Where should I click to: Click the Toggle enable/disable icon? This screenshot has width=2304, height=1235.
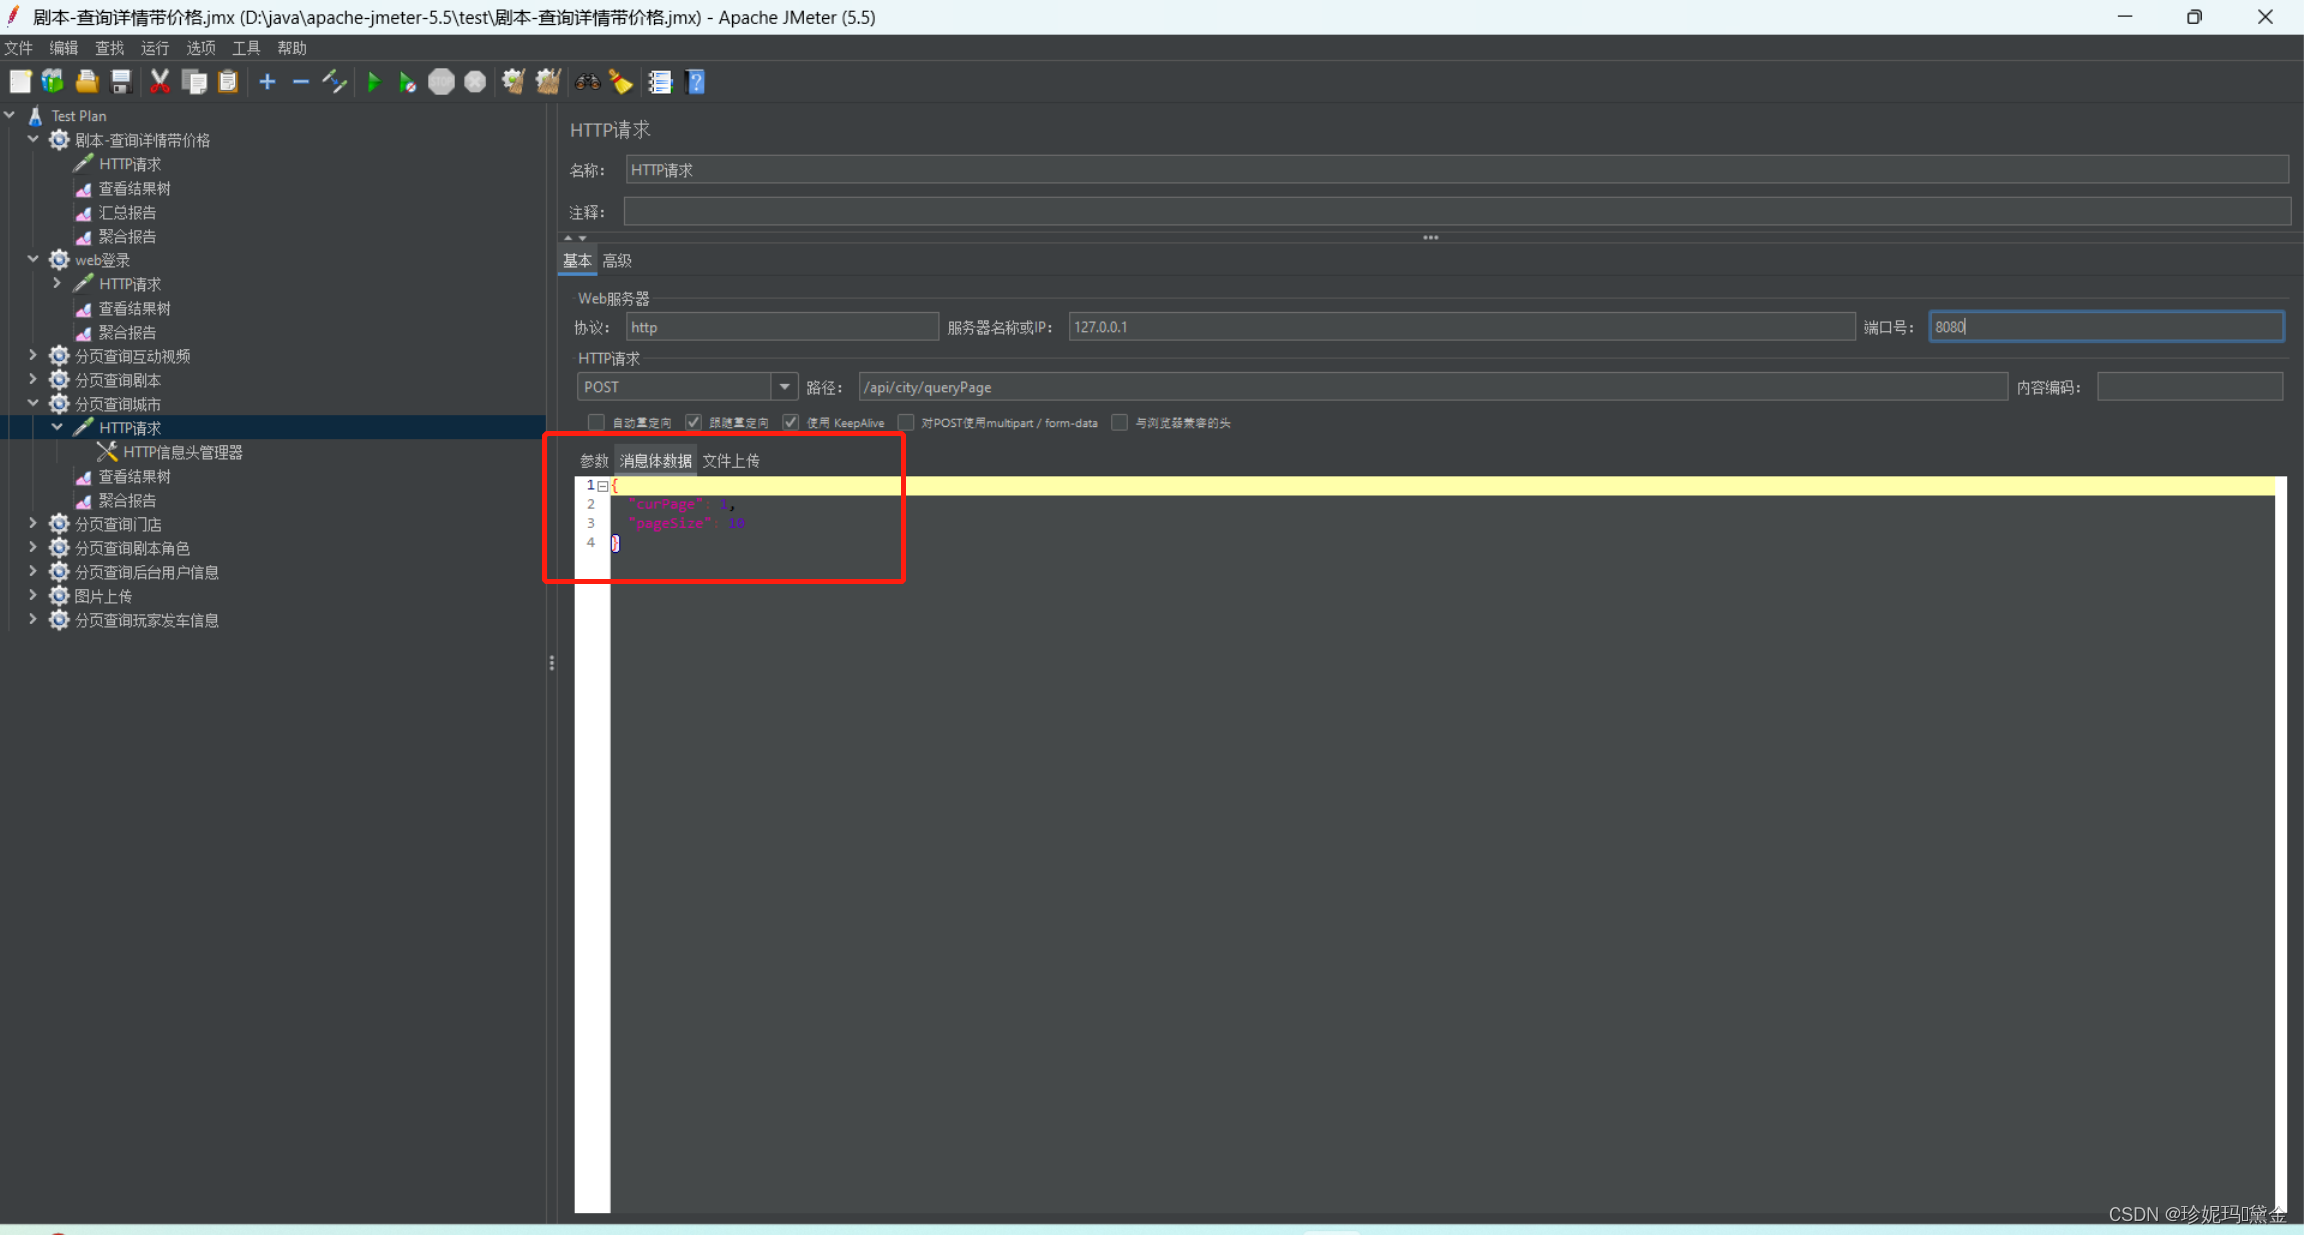click(334, 82)
